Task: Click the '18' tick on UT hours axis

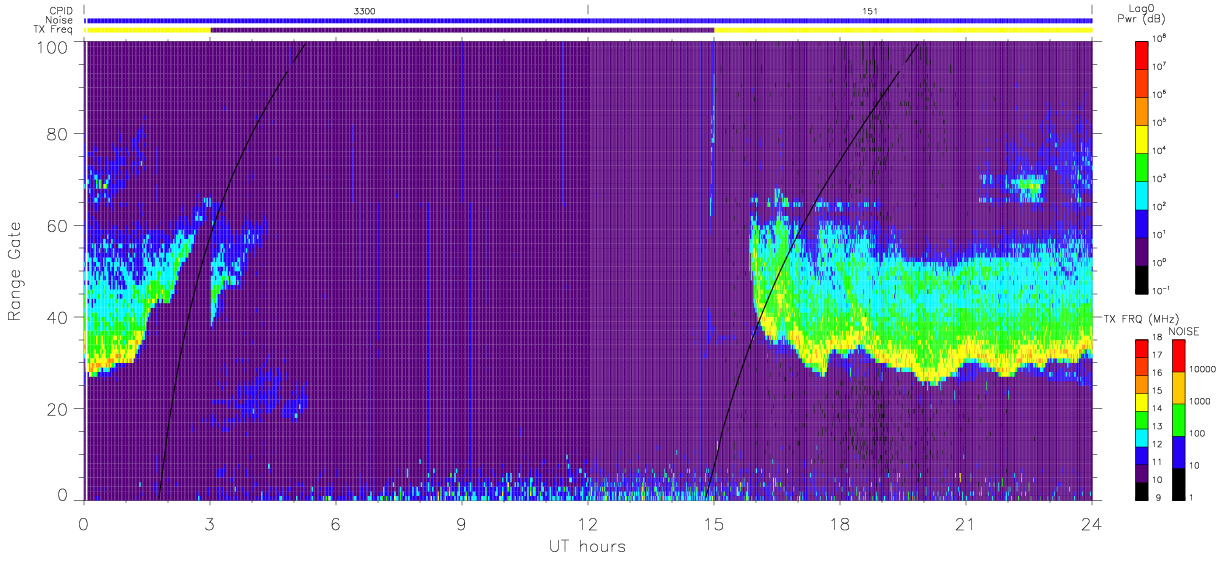Action: [x=840, y=524]
